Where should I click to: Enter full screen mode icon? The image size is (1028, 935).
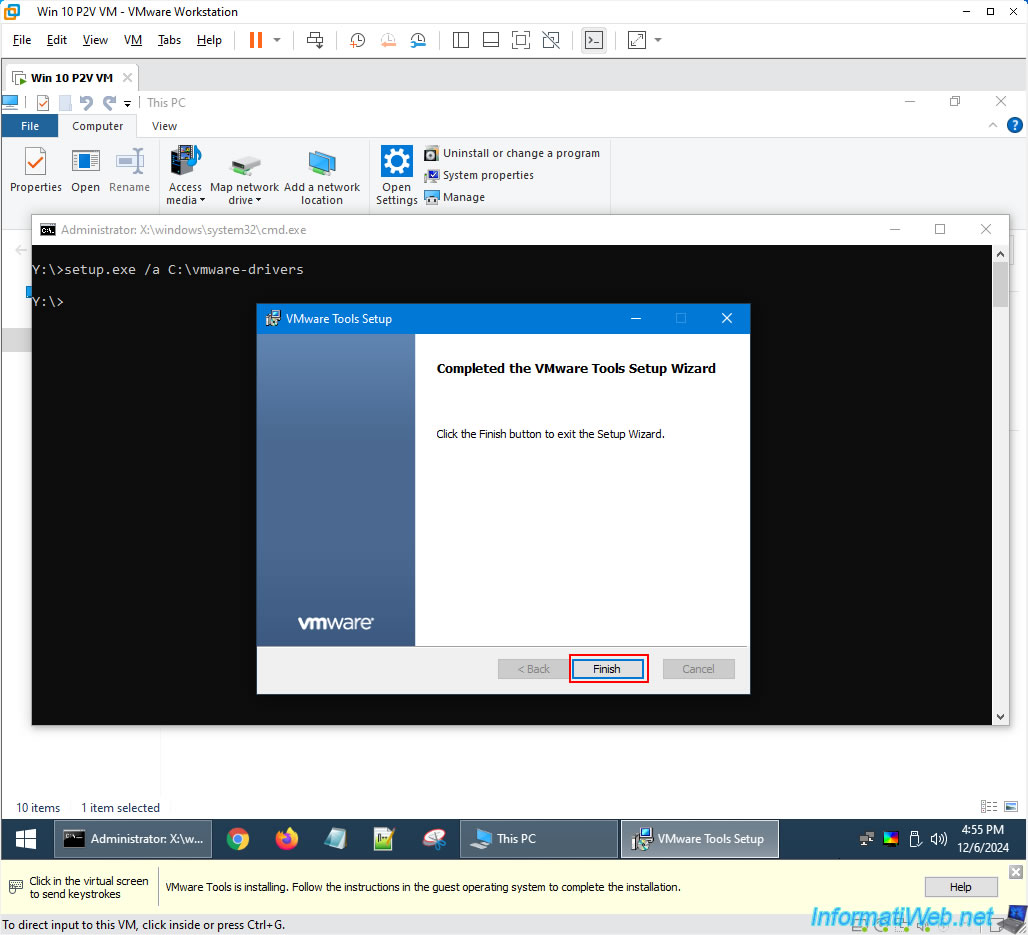(521, 40)
